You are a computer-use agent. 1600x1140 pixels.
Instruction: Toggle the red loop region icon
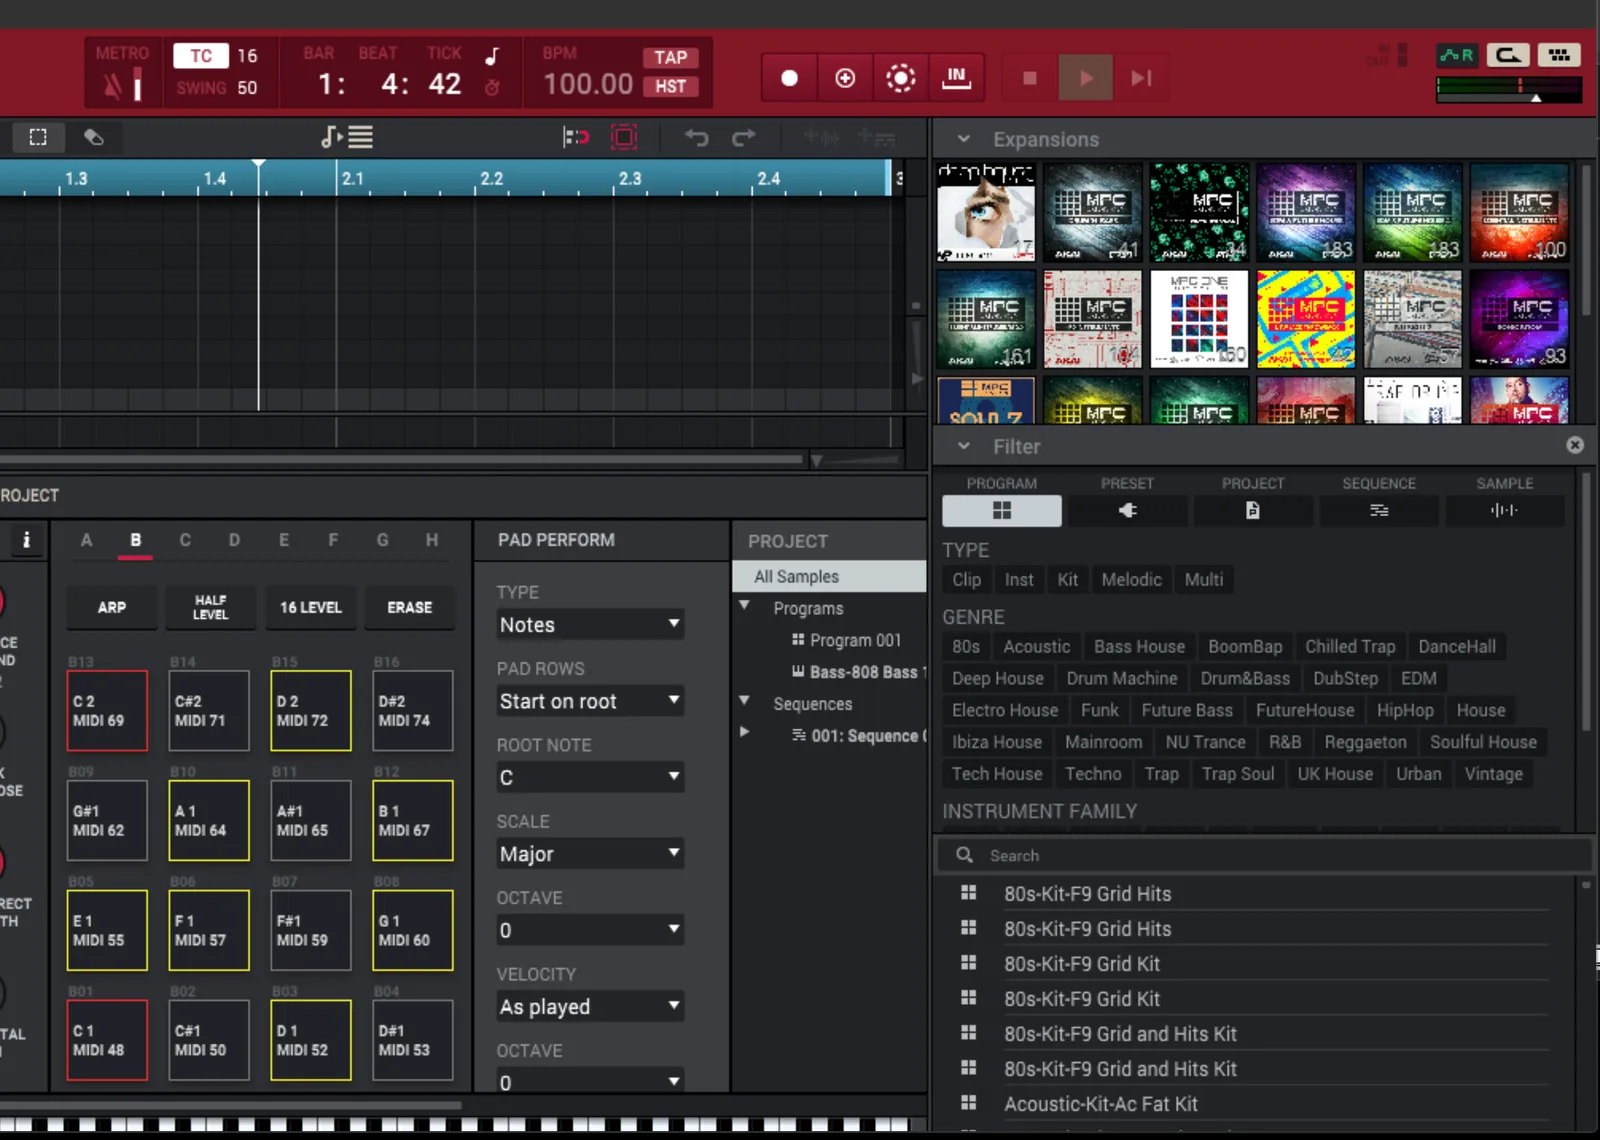pyautogui.click(x=624, y=137)
